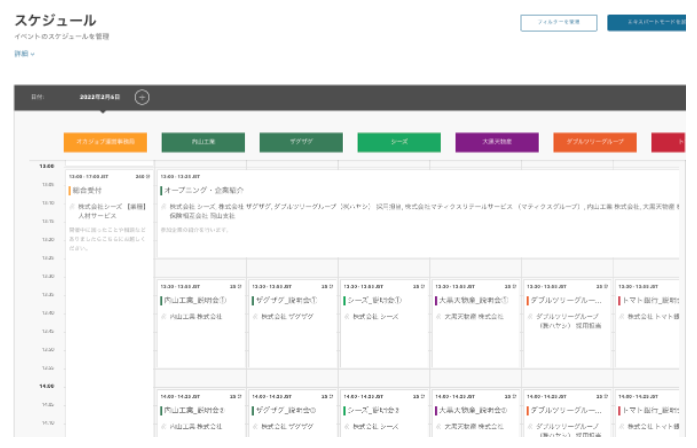The width and height of the screenshot is (697, 448).
Task: Select the orange-red ダブルツリーグループ track header
Action: 595,142
